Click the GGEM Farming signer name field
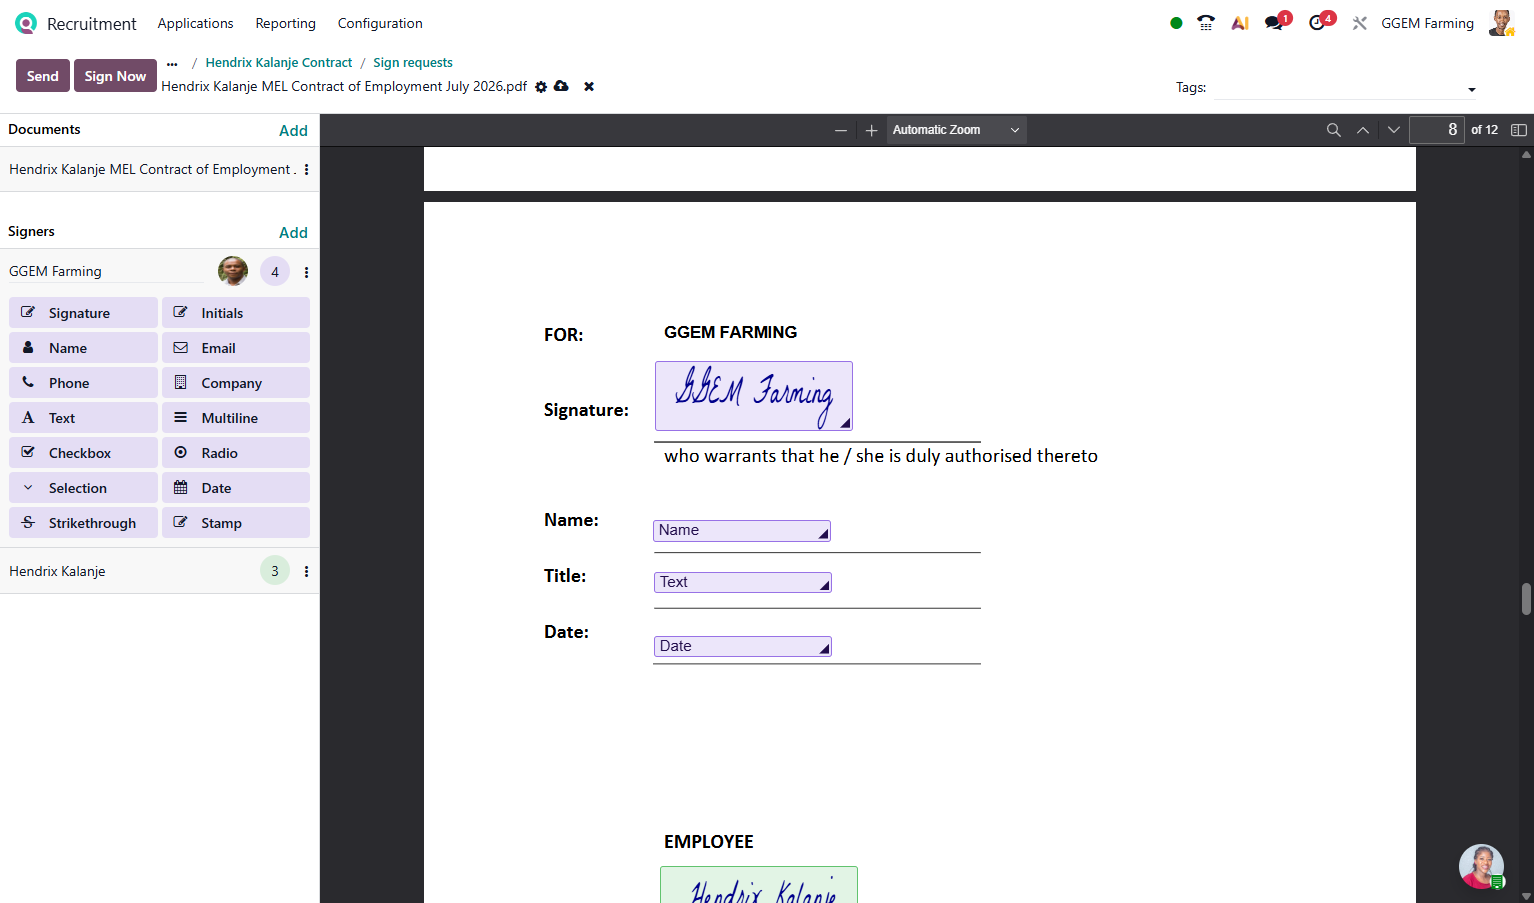 click(106, 272)
